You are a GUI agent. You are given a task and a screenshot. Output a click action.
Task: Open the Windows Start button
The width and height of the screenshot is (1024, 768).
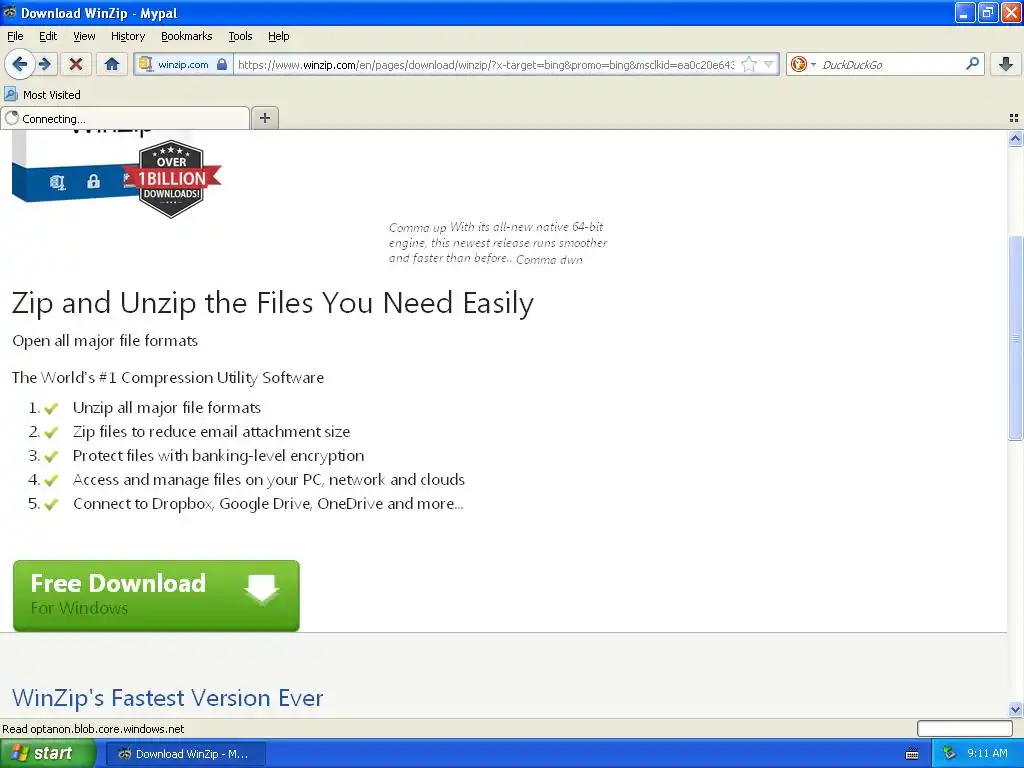coord(47,754)
